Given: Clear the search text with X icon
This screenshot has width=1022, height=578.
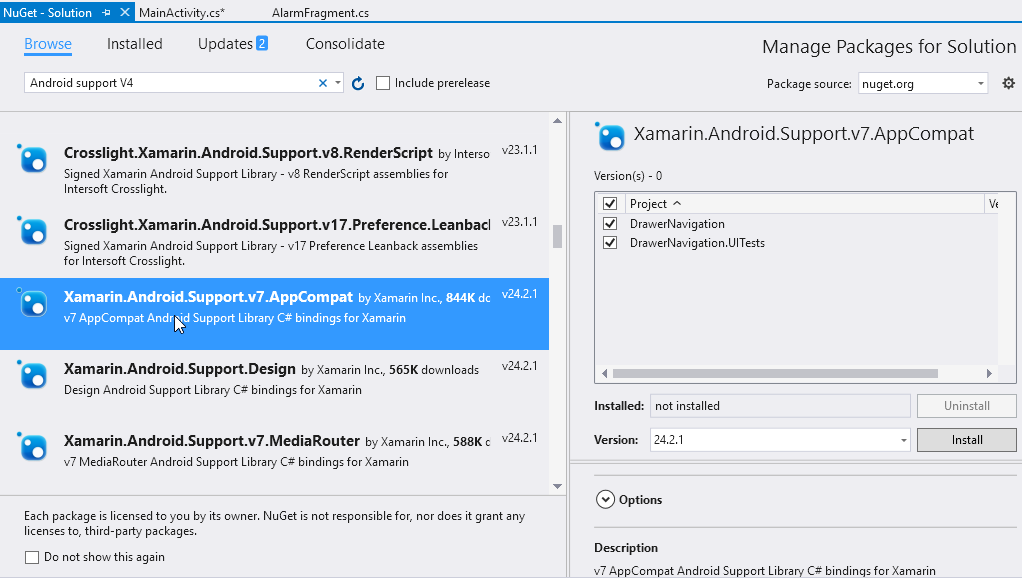Looking at the screenshot, I should coord(323,83).
